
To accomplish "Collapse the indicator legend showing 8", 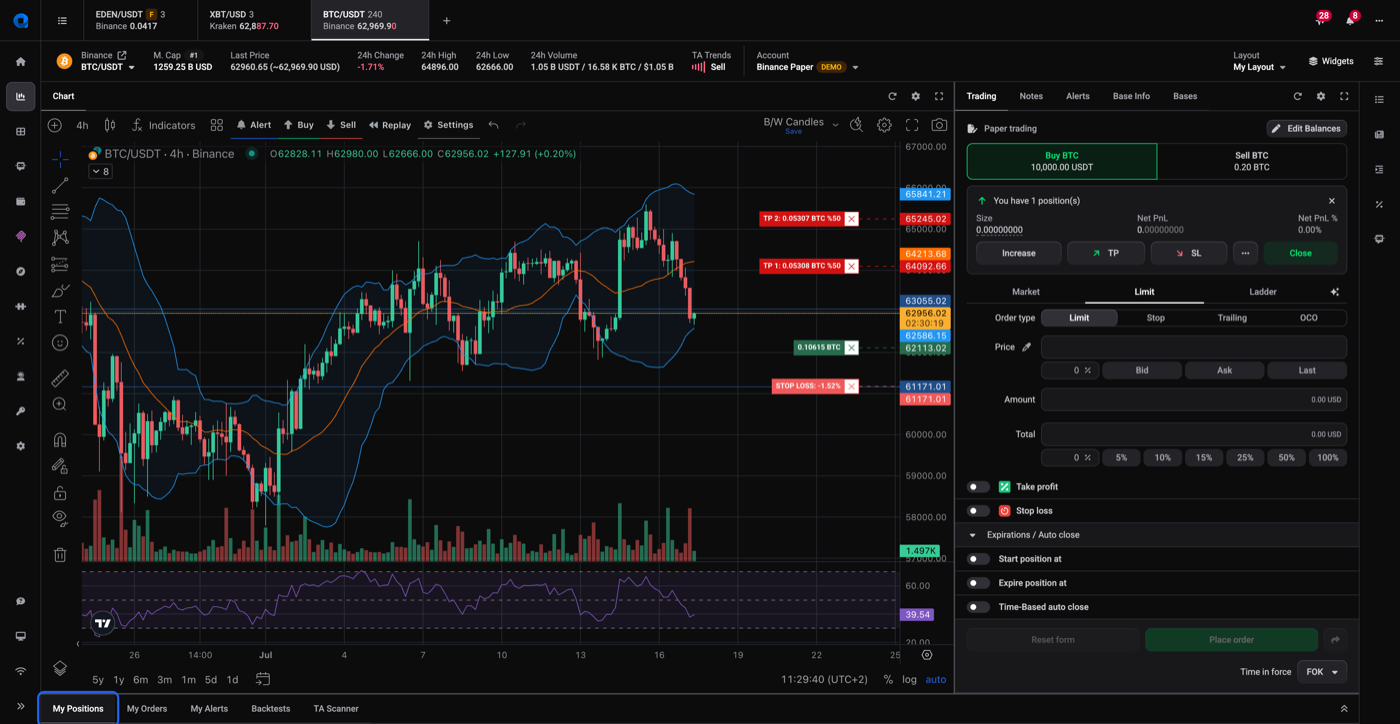I will click(100, 172).
